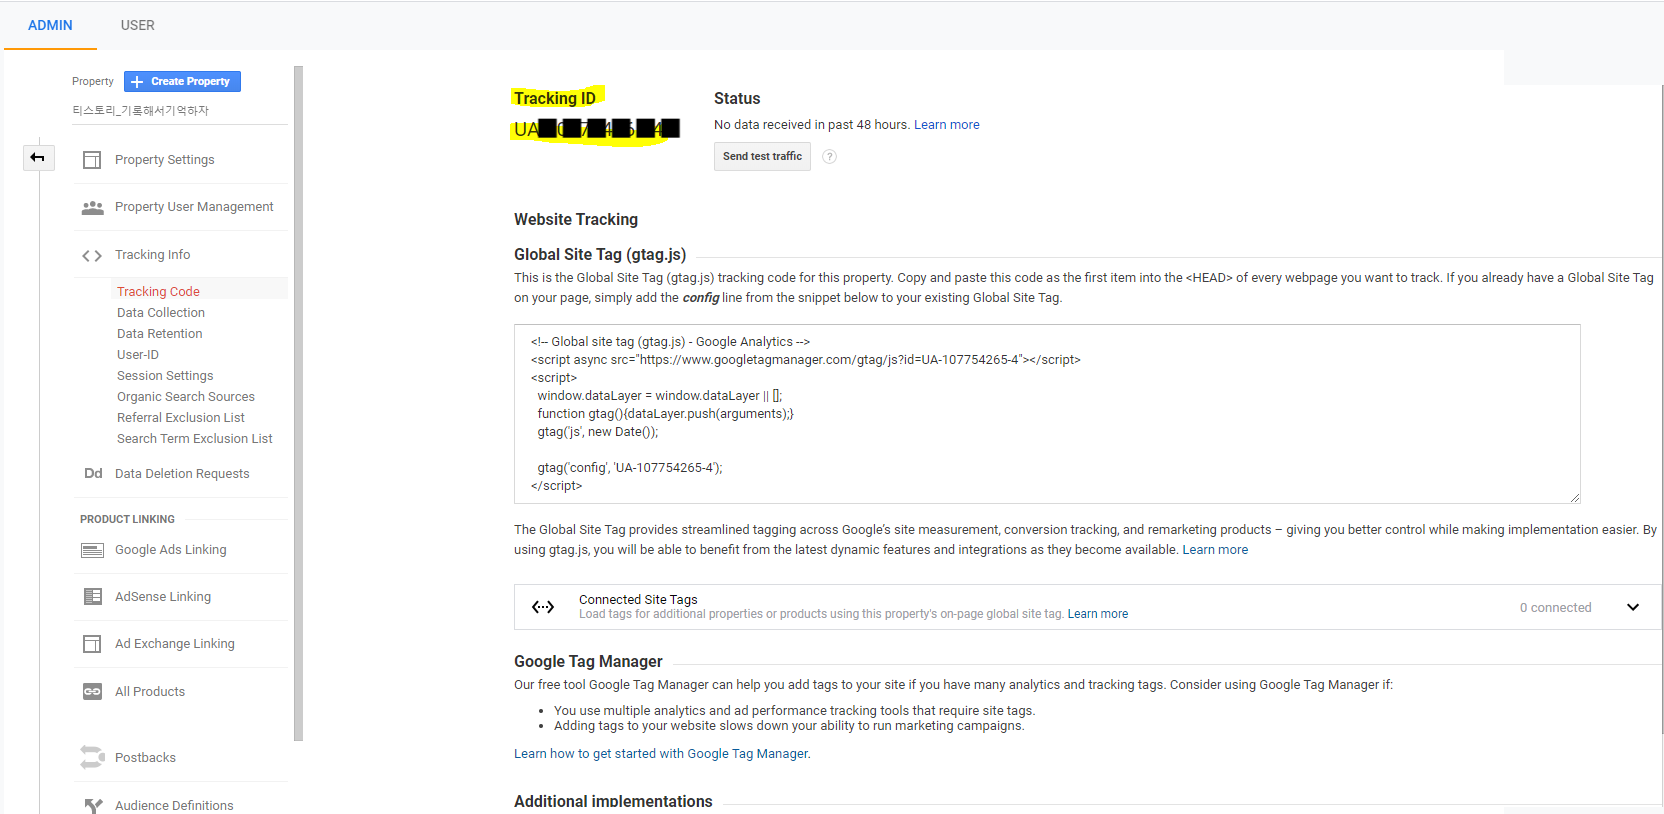Image resolution: width=1664 pixels, height=814 pixels.
Task: Open the property name dropdown
Action: click(179, 111)
